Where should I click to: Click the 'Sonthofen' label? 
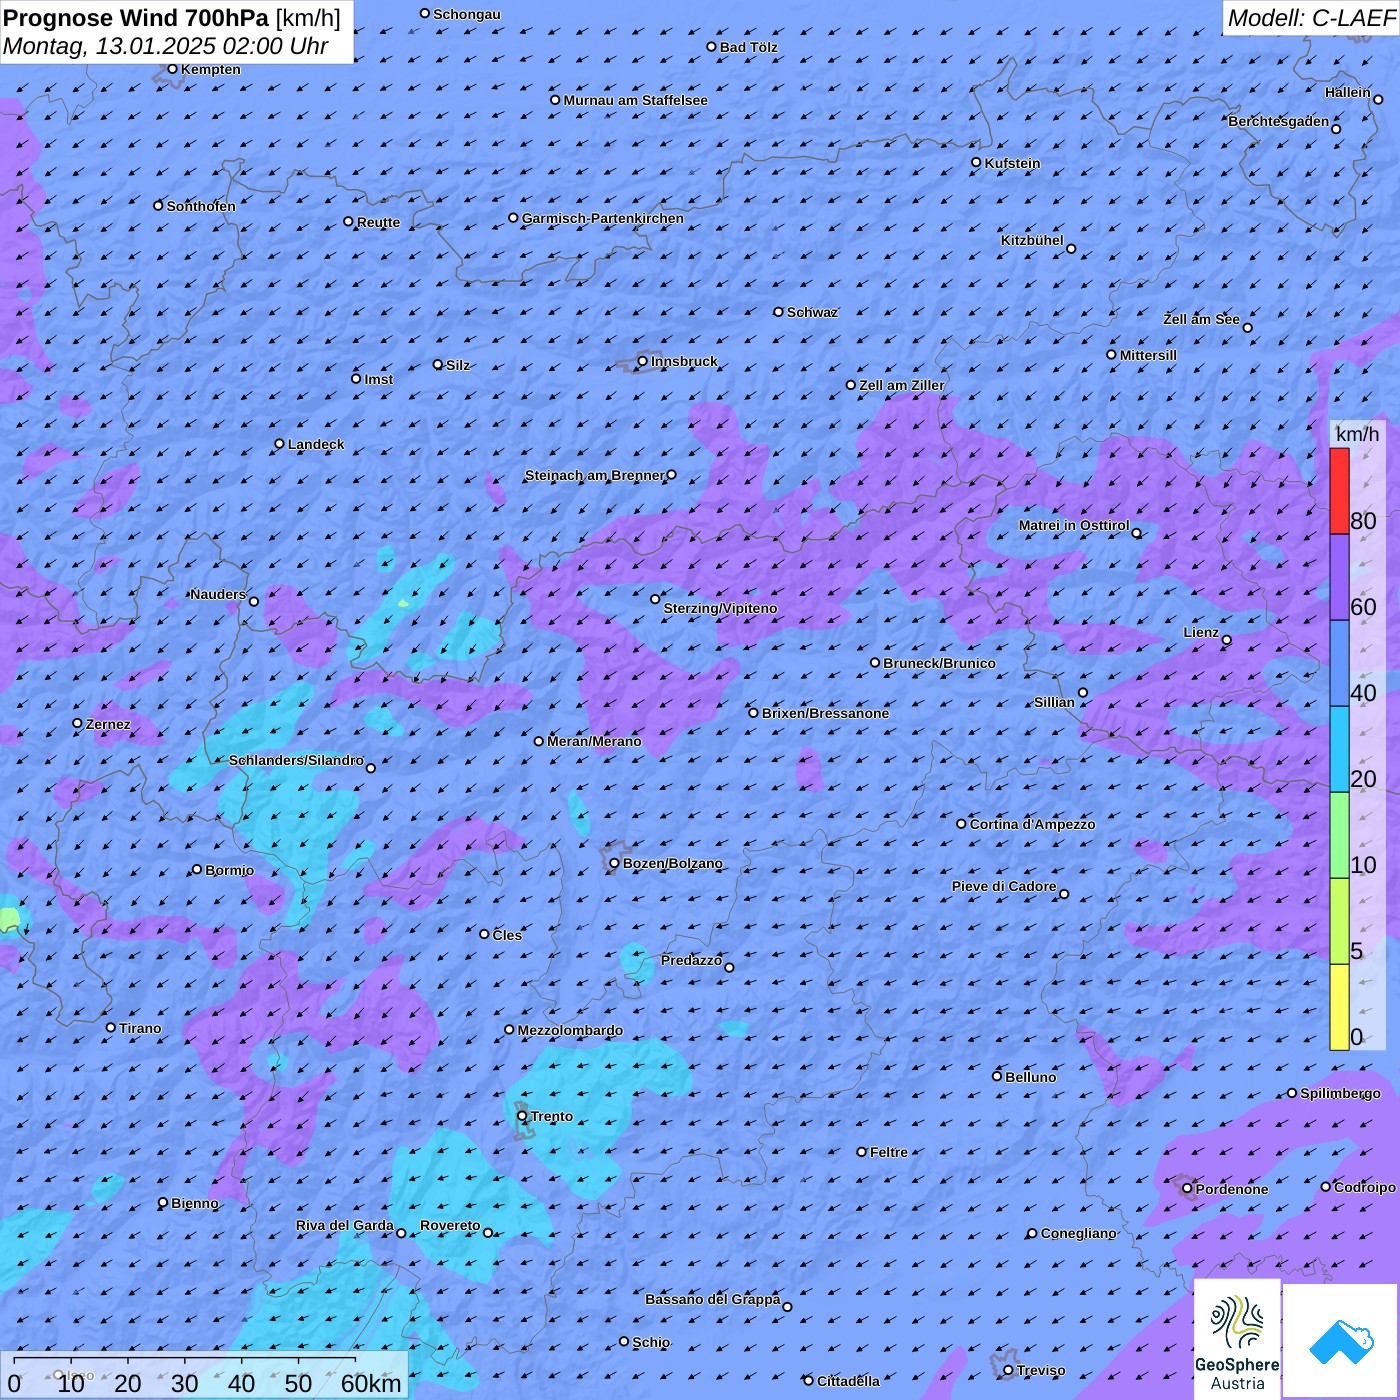[x=201, y=206]
